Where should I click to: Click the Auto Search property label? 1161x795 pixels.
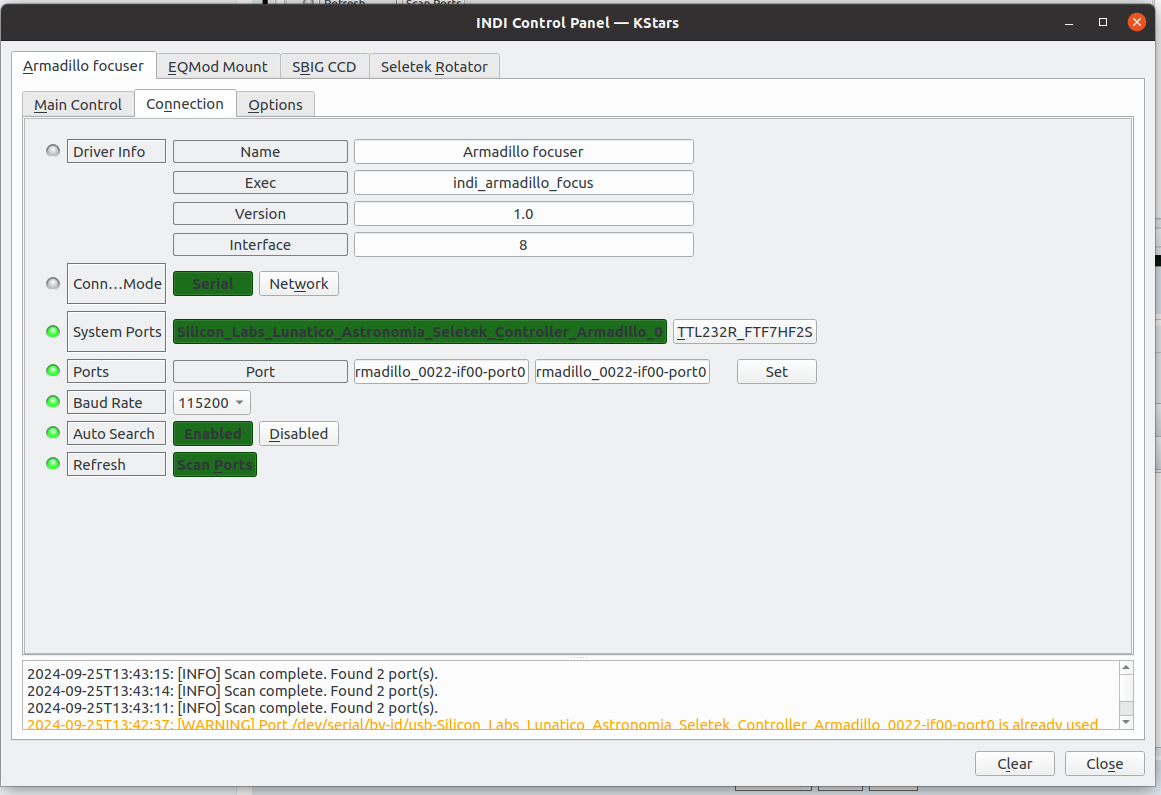tap(116, 434)
